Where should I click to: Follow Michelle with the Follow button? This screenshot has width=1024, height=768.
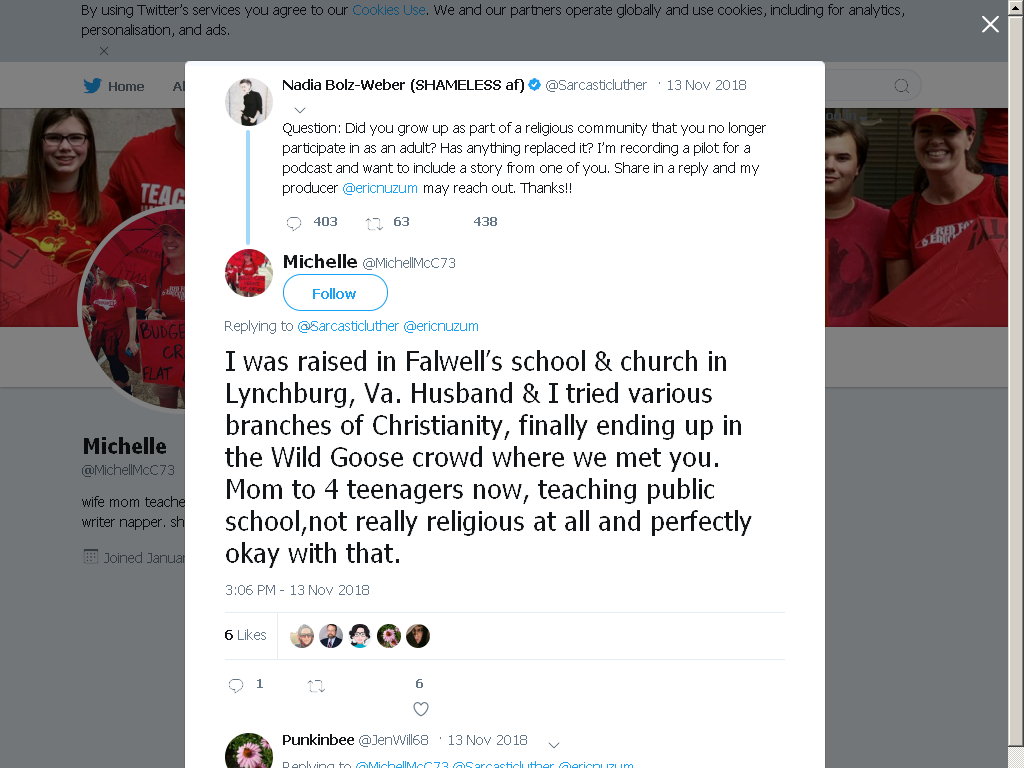(x=335, y=293)
